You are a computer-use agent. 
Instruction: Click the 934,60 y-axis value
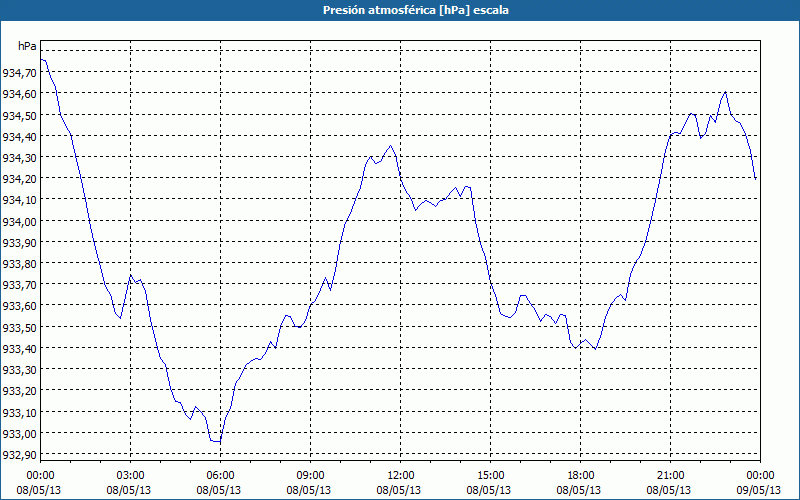click(19, 94)
